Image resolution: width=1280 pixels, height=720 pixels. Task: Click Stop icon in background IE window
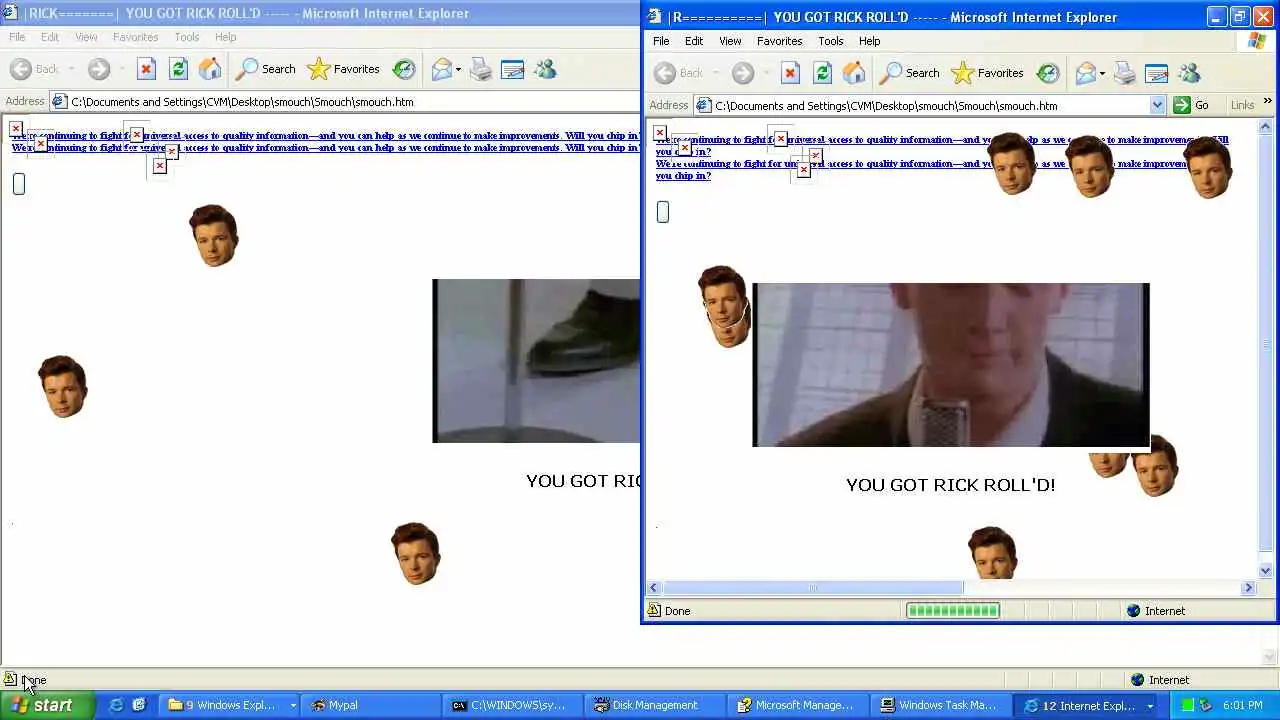146,69
